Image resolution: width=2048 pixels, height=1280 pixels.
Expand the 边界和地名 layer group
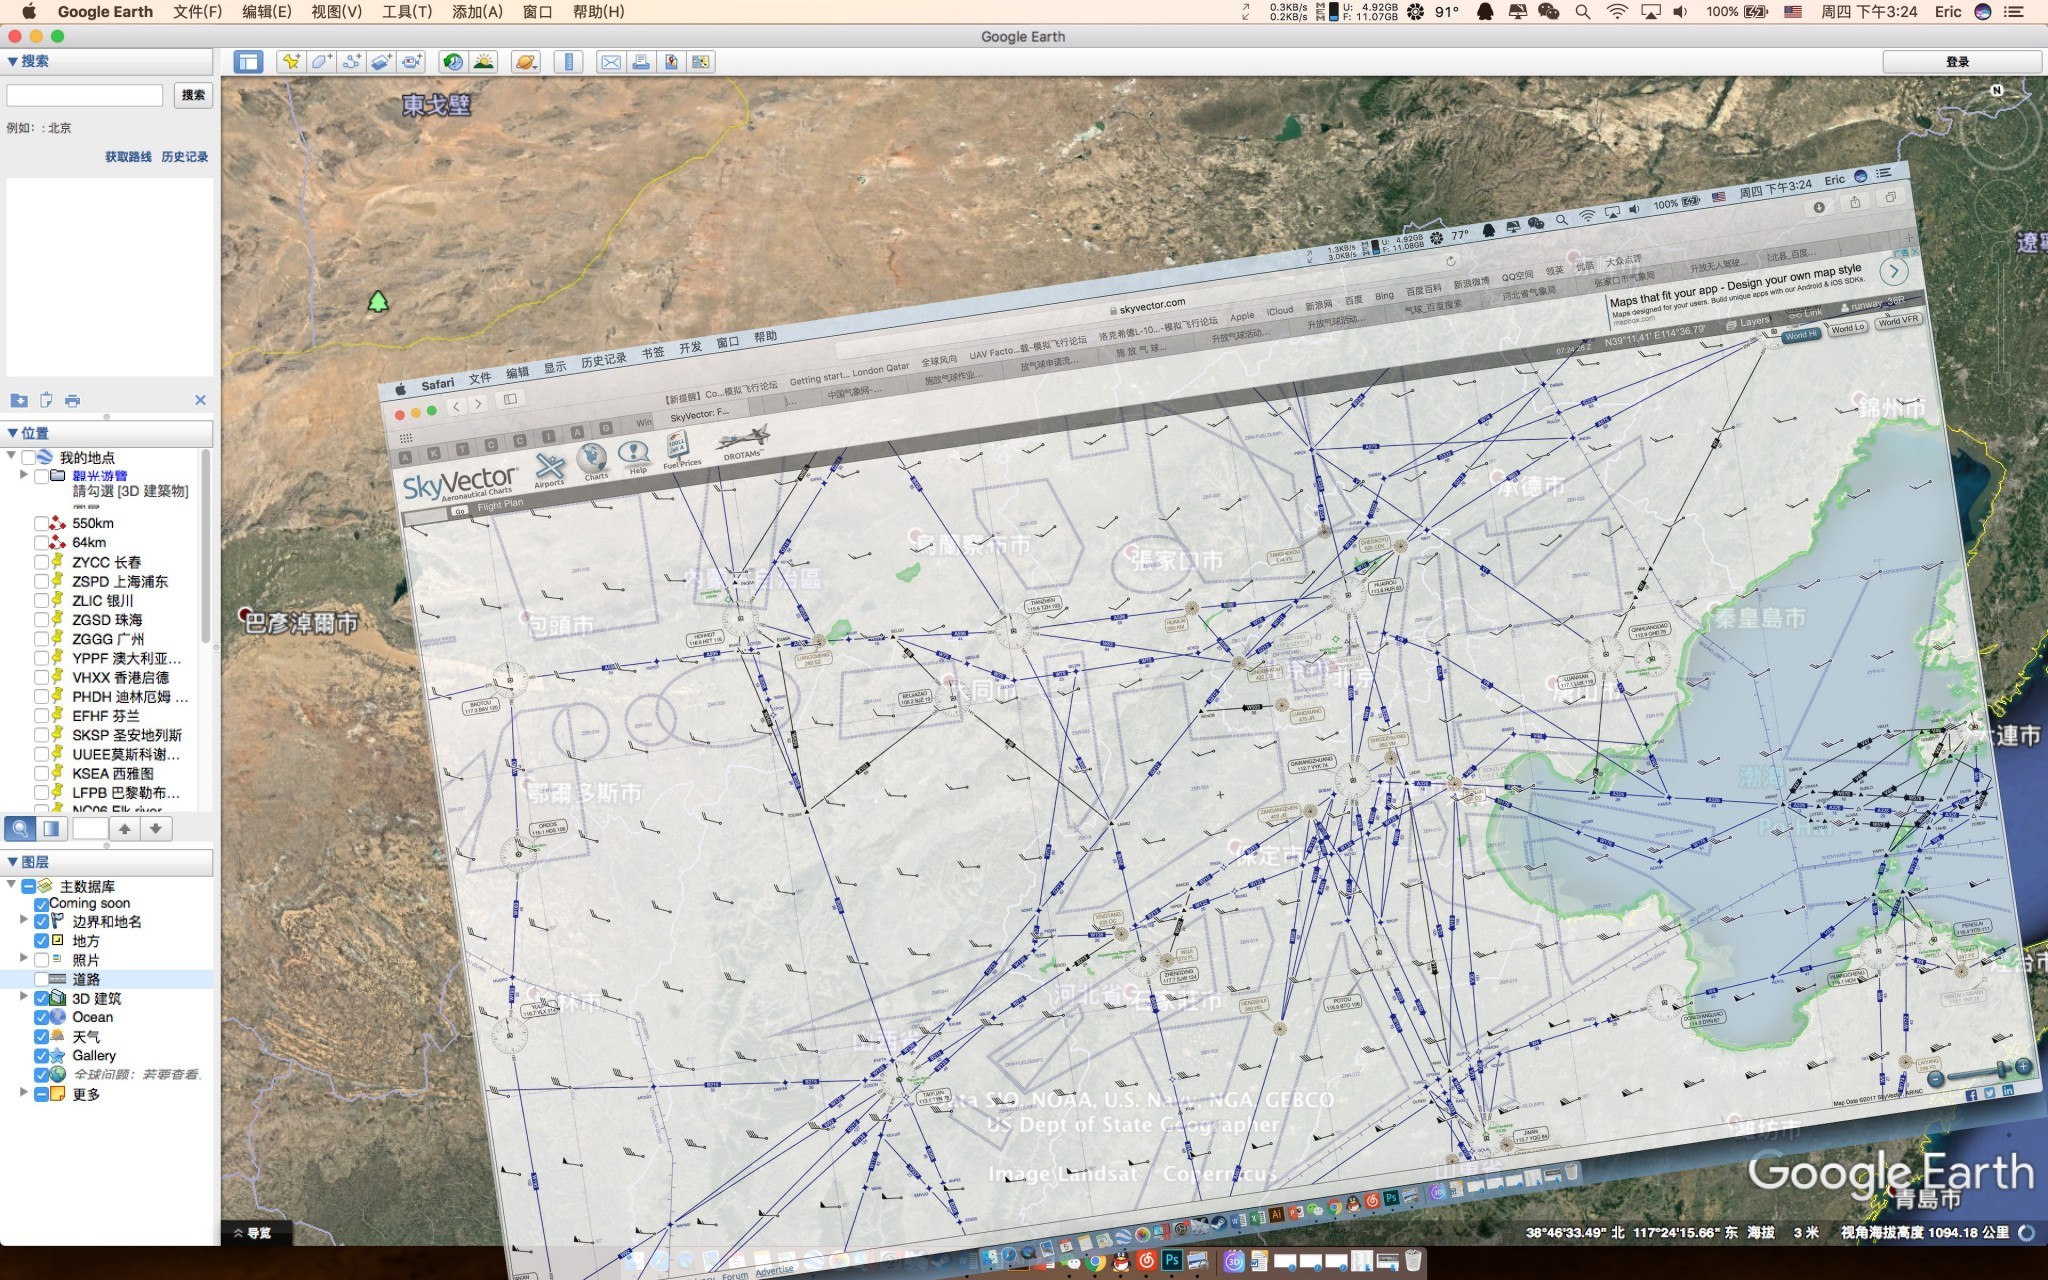point(24,920)
